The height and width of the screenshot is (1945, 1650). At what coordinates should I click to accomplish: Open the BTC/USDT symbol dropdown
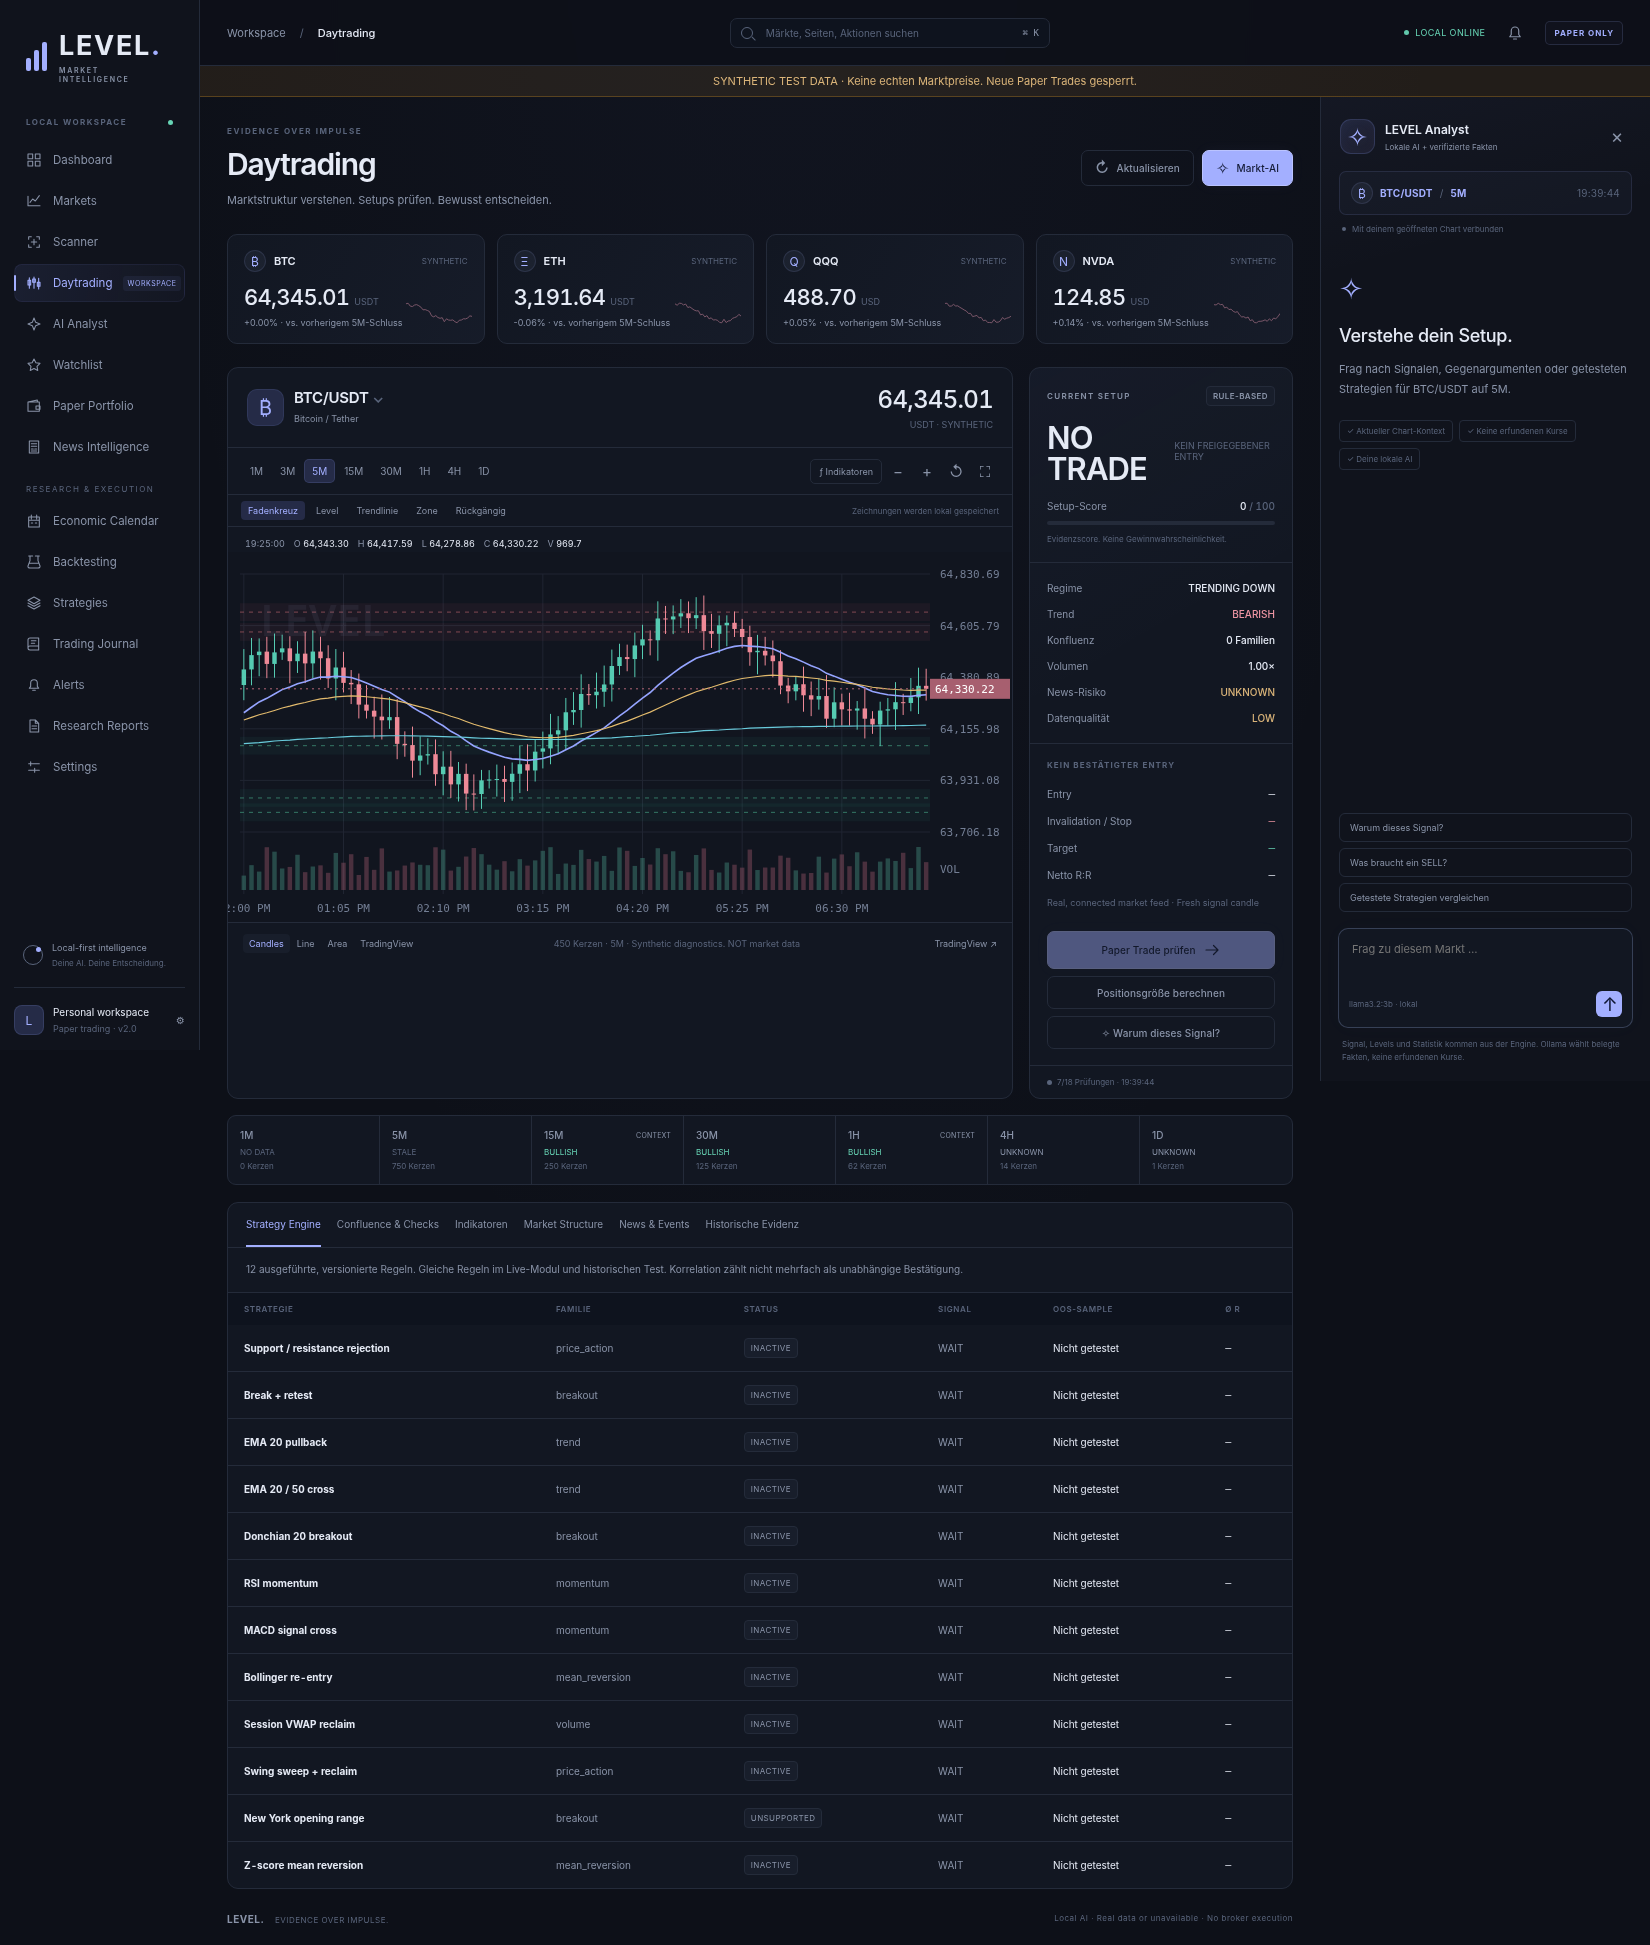coord(338,398)
